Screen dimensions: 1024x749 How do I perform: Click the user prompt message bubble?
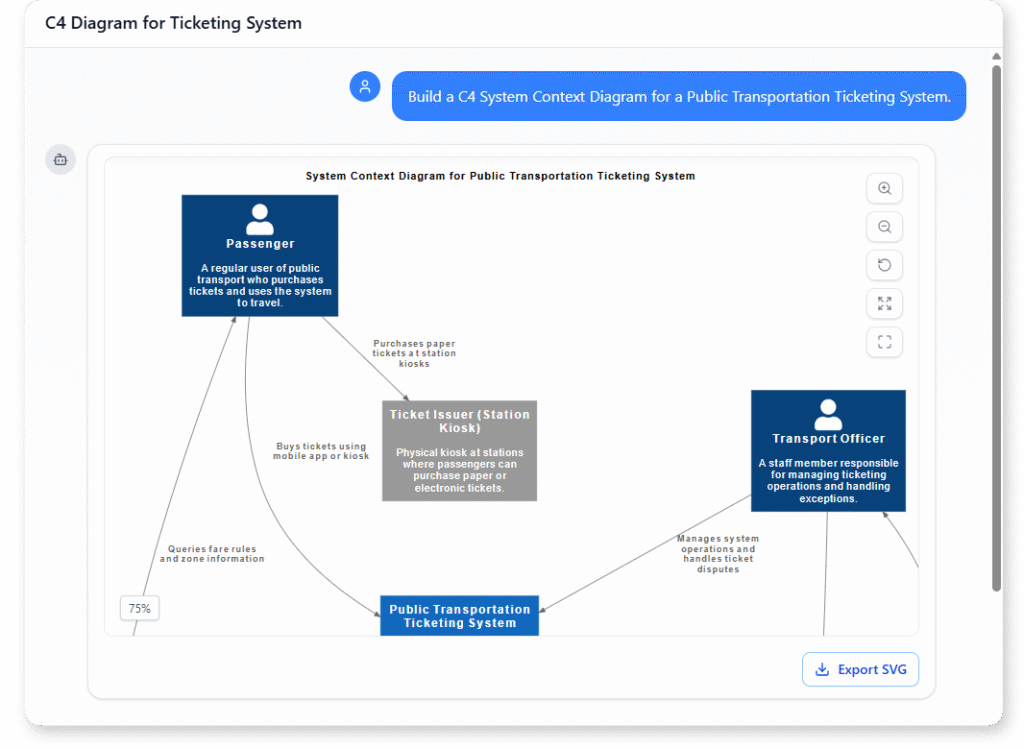(679, 96)
